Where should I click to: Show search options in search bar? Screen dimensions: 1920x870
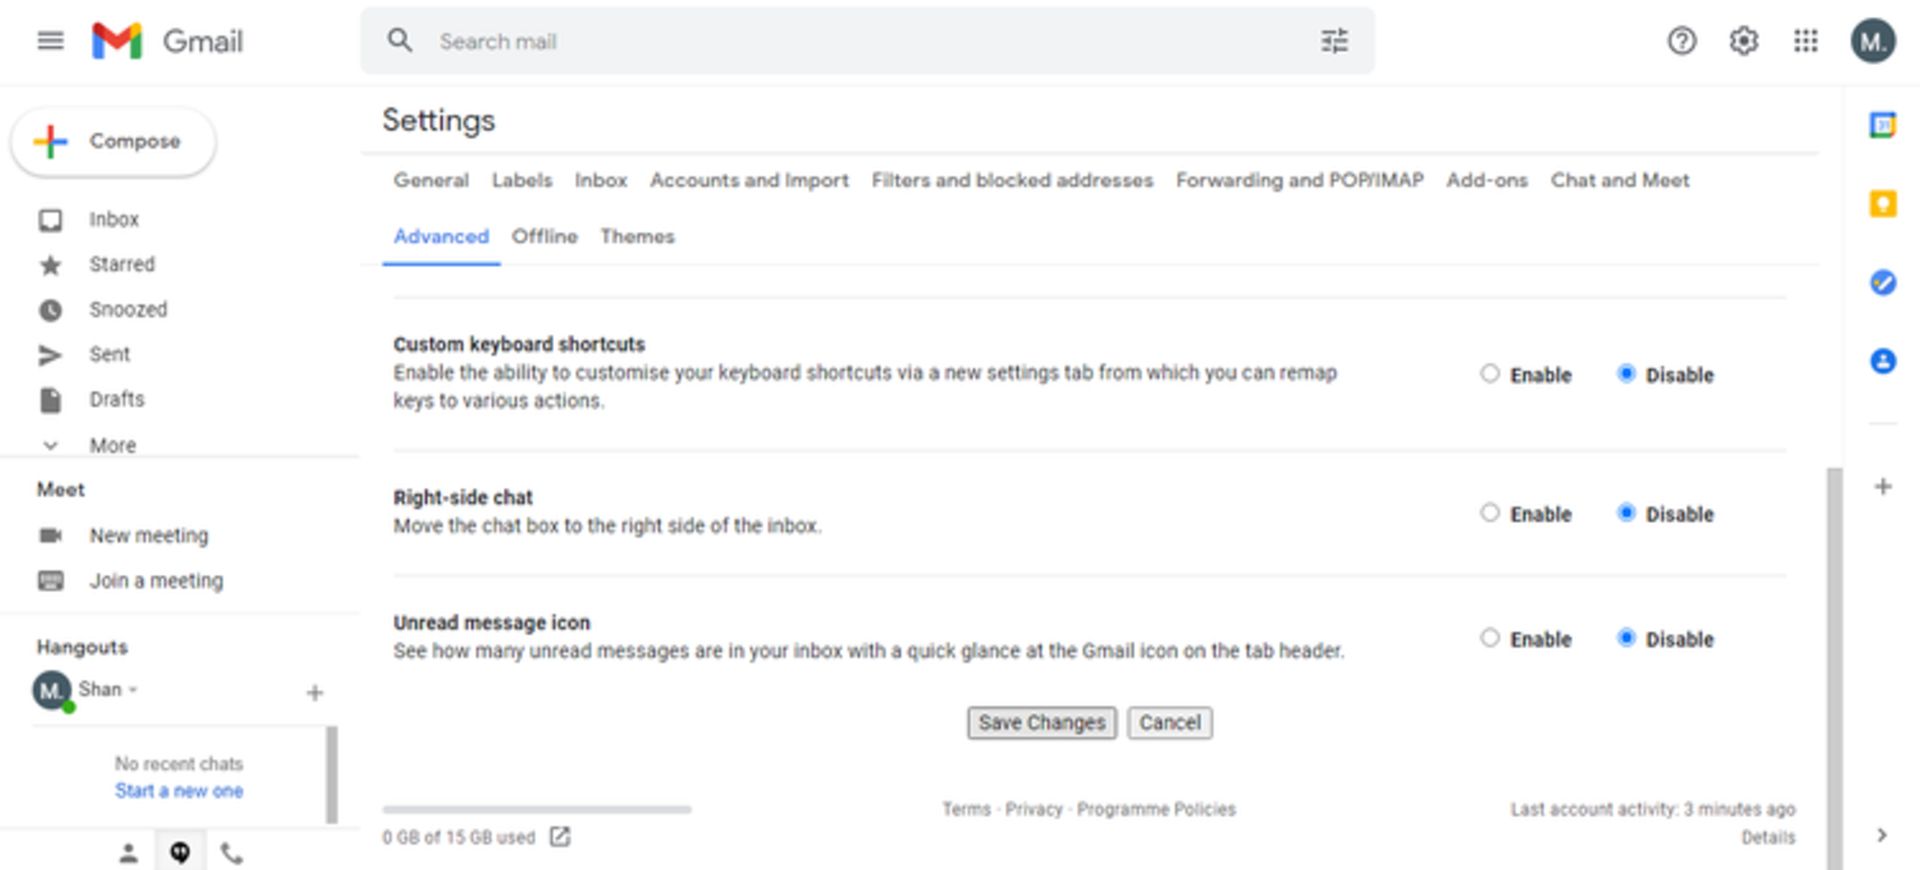coord(1334,41)
